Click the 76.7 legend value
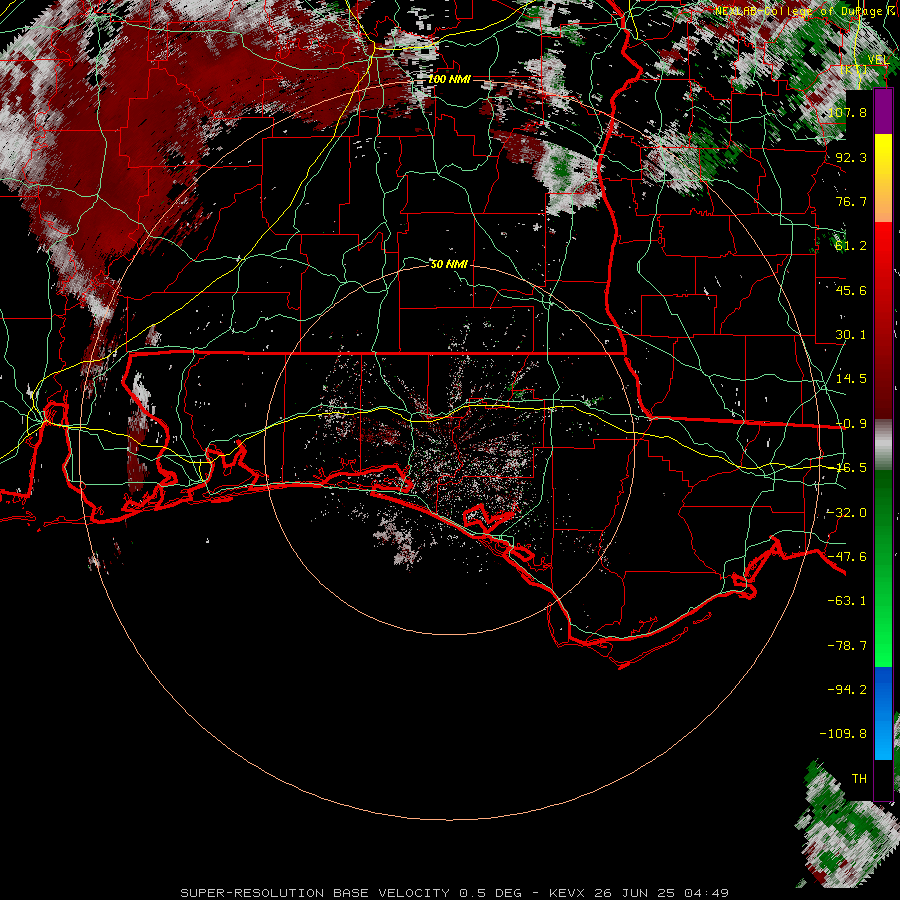Image resolution: width=900 pixels, height=900 pixels. (851, 201)
